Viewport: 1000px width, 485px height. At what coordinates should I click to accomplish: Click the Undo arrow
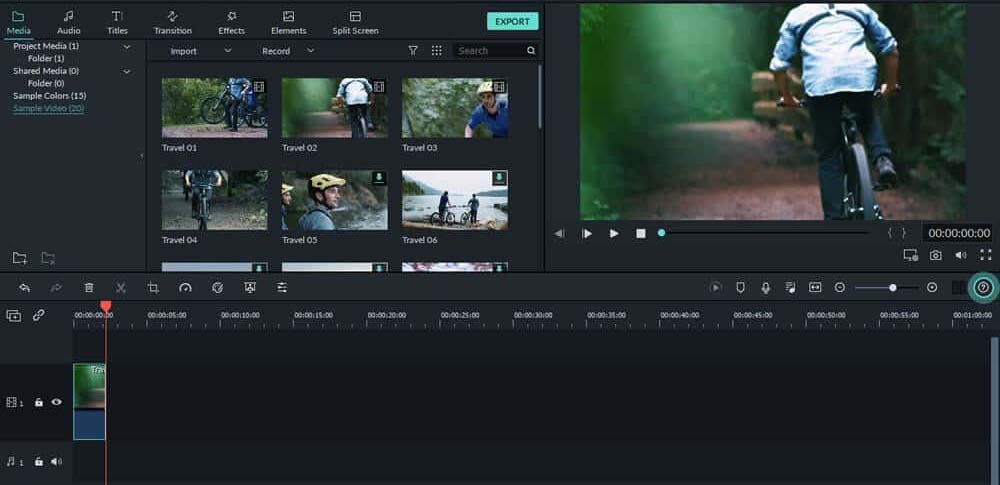pos(24,288)
